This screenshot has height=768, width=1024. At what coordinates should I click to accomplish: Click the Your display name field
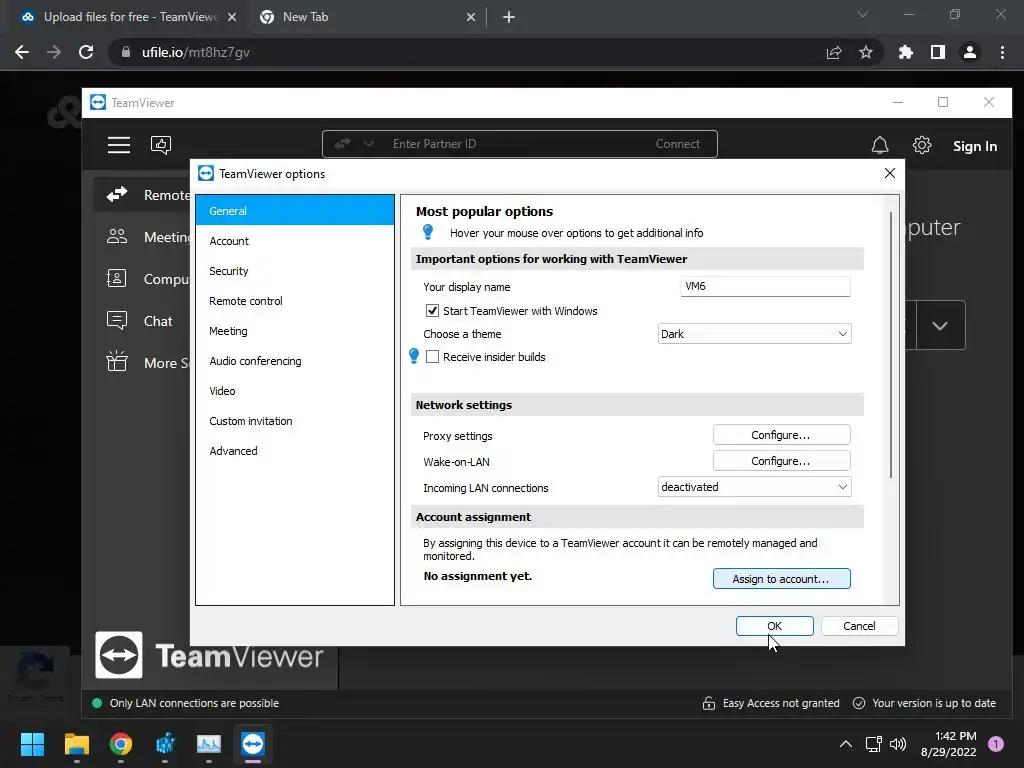tap(765, 286)
